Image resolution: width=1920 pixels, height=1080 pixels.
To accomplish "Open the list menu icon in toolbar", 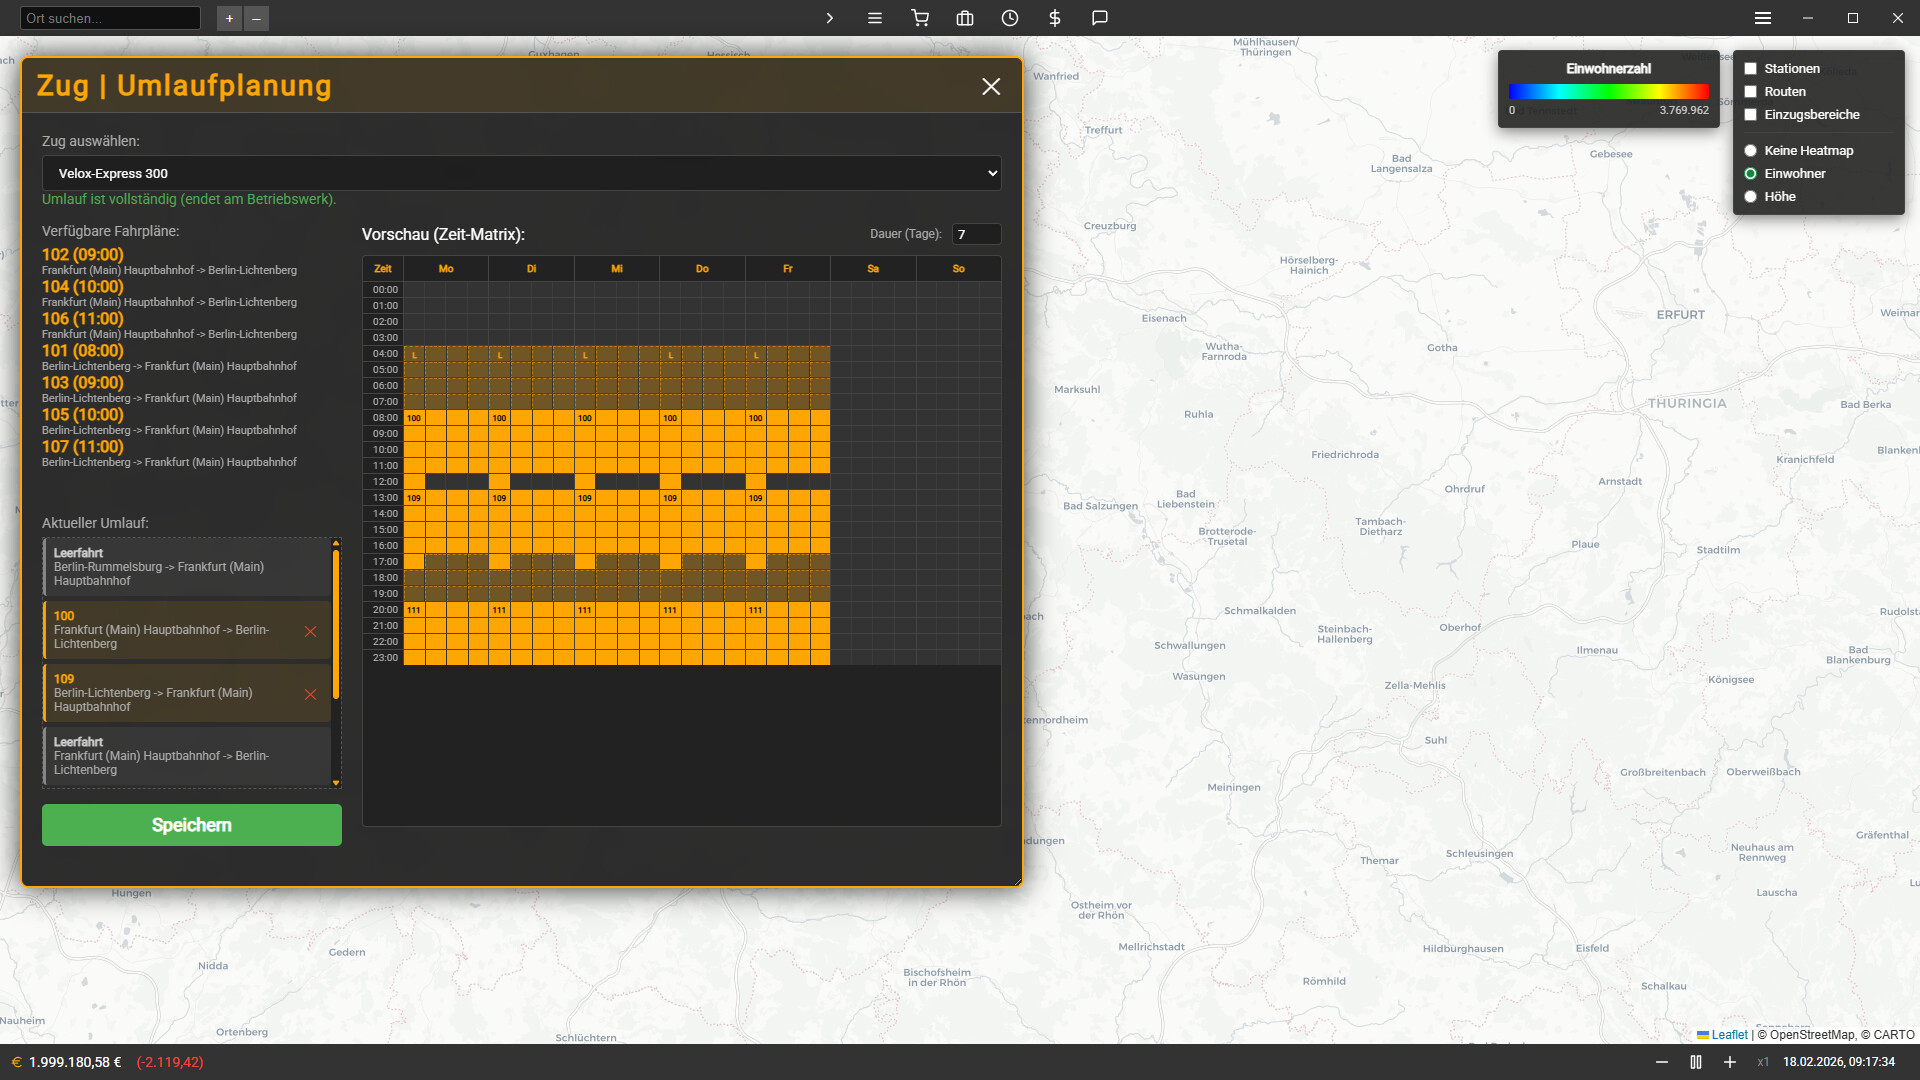I will click(875, 18).
